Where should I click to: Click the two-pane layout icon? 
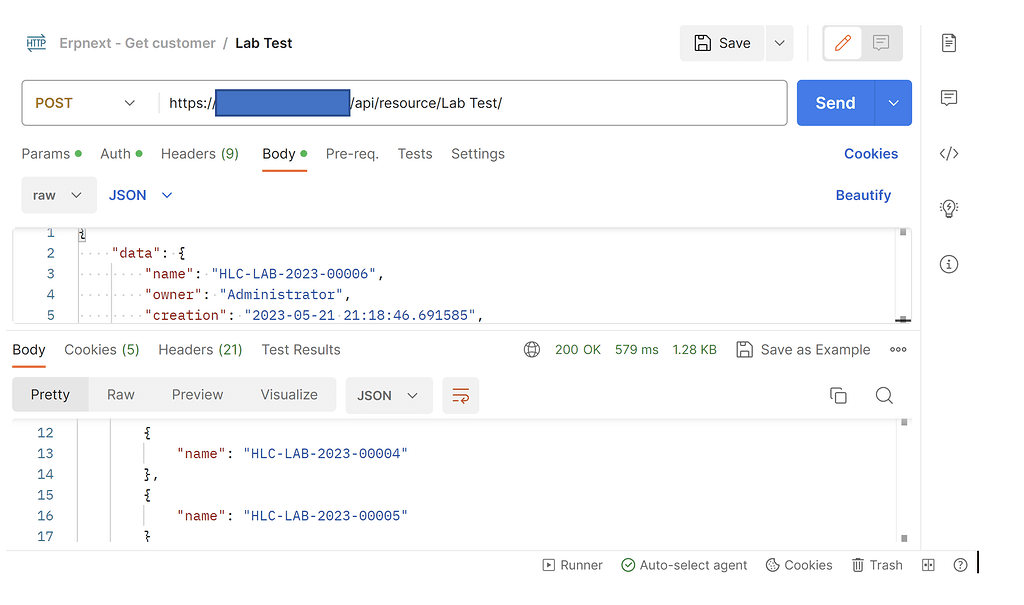(x=928, y=566)
